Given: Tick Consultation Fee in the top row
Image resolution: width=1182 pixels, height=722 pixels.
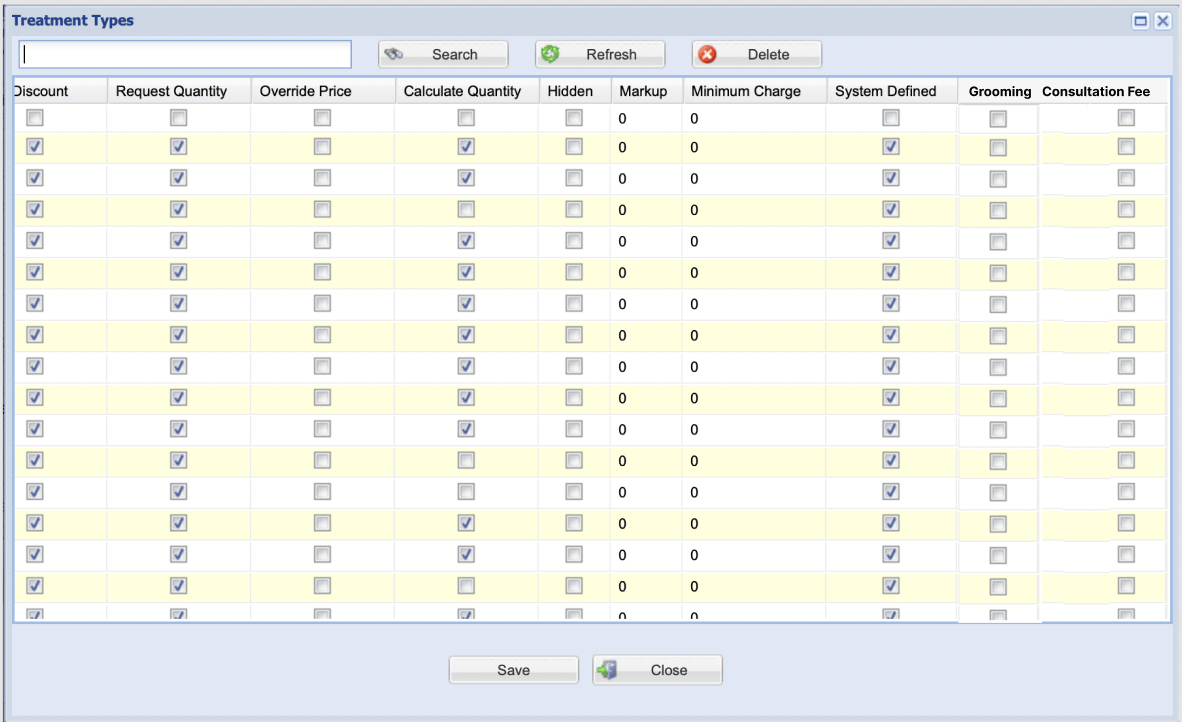Looking at the screenshot, I should (x=1126, y=118).
